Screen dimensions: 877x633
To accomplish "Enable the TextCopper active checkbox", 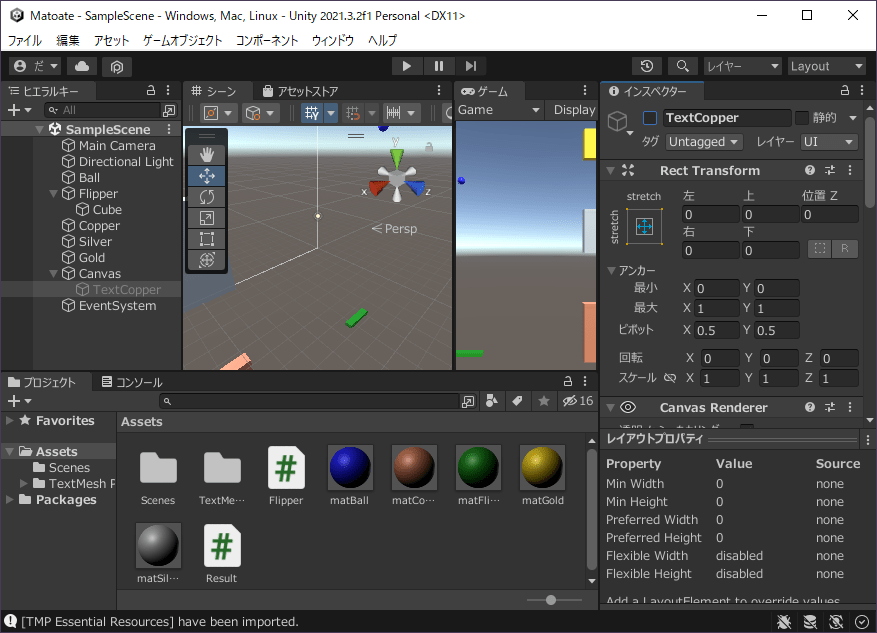I will point(649,117).
